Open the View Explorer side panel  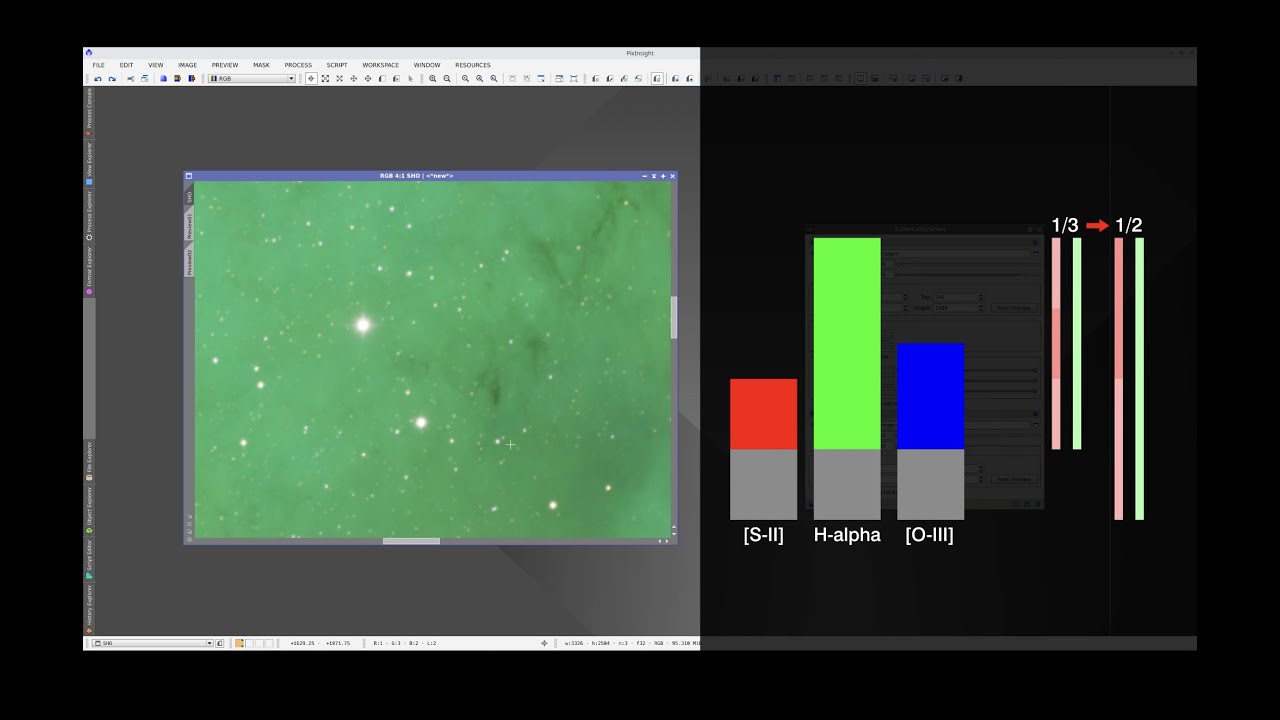click(89, 163)
